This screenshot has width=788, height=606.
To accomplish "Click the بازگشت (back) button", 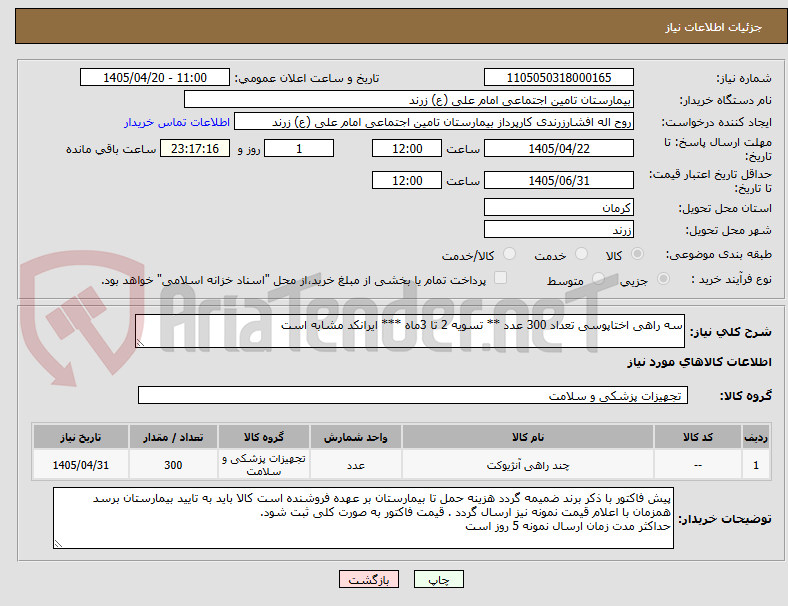I will click(x=369, y=579).
